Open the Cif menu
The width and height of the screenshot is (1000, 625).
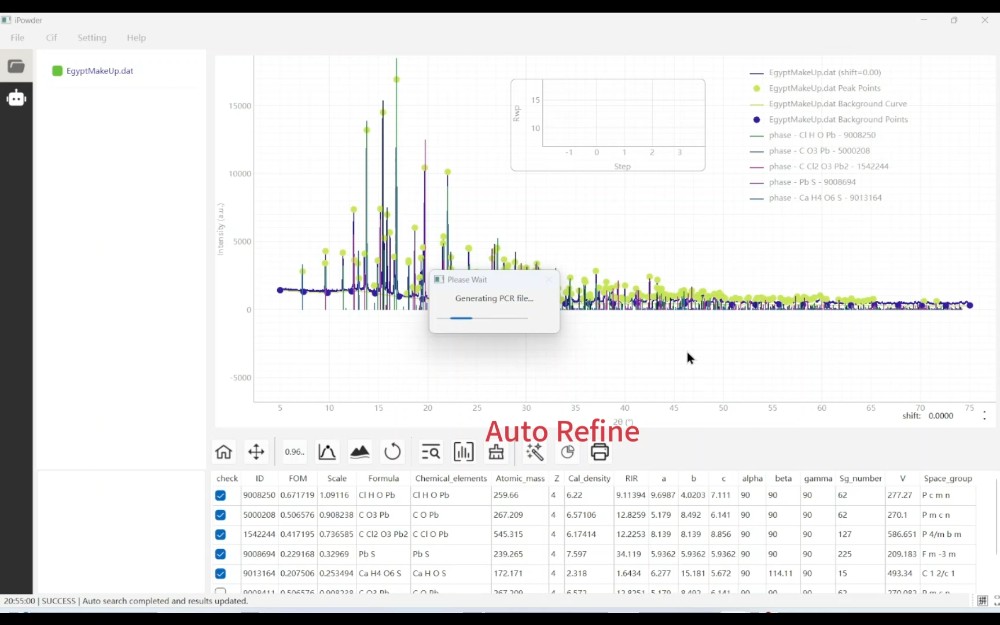(52, 38)
